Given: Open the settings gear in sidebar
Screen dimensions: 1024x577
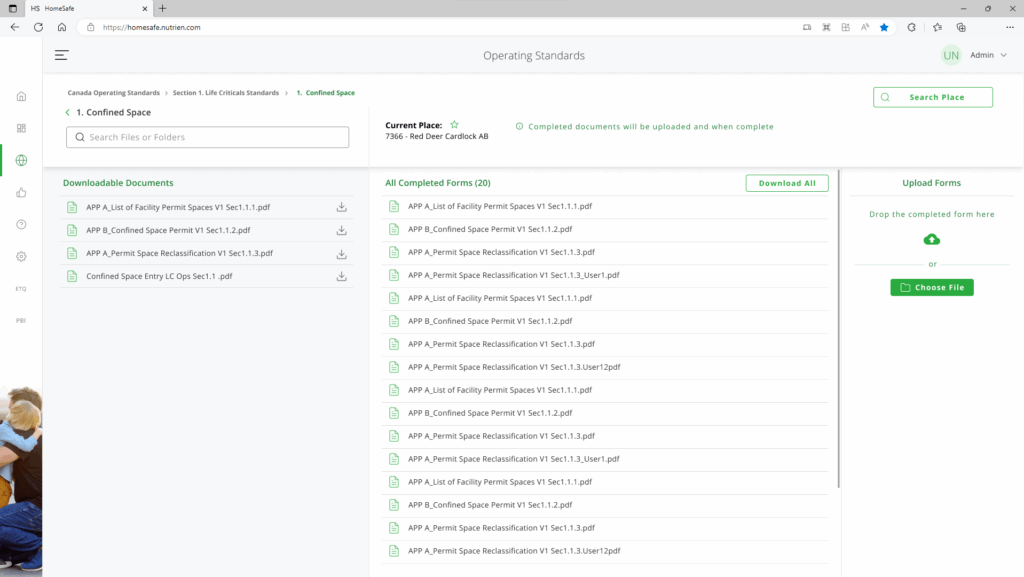Looking at the screenshot, I should point(21,256).
